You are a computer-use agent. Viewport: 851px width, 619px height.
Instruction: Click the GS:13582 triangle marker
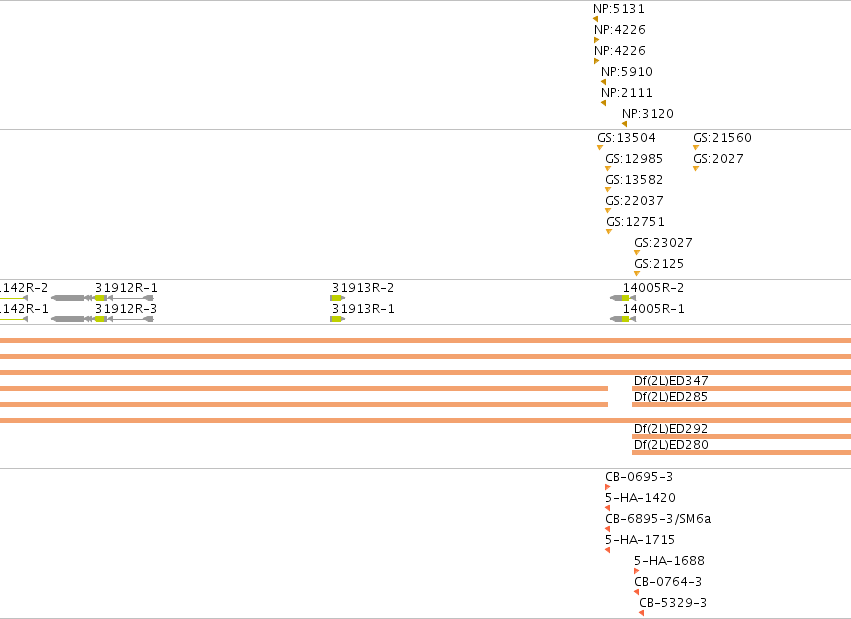608,190
